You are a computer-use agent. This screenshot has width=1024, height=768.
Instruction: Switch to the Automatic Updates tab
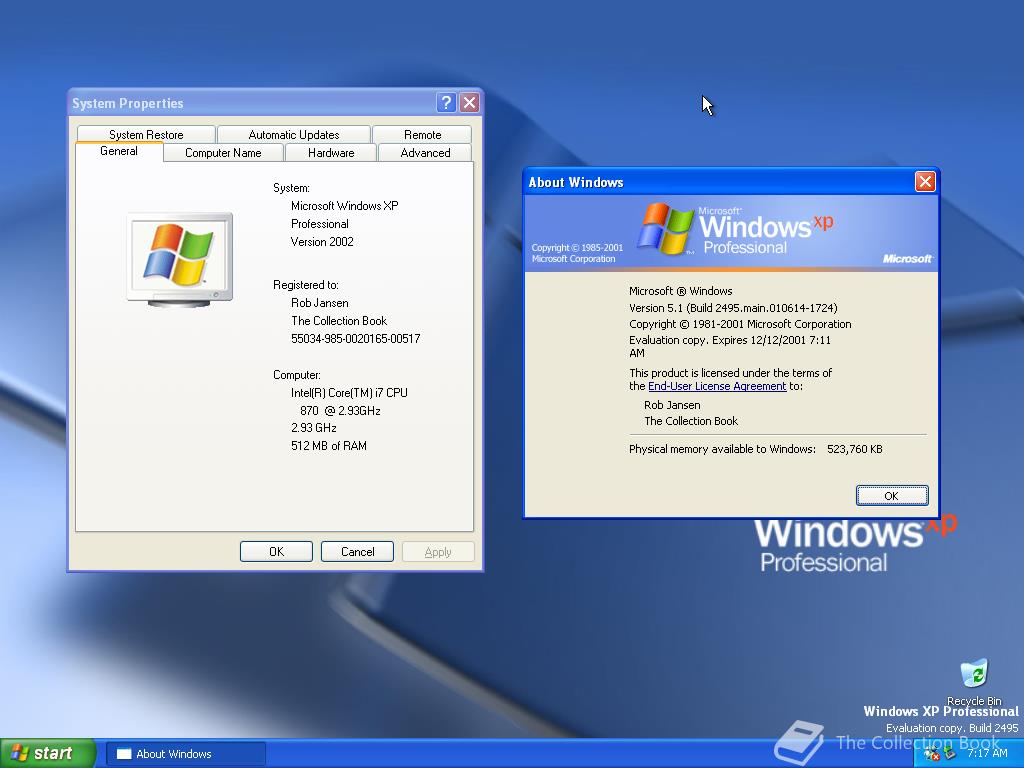tap(294, 135)
